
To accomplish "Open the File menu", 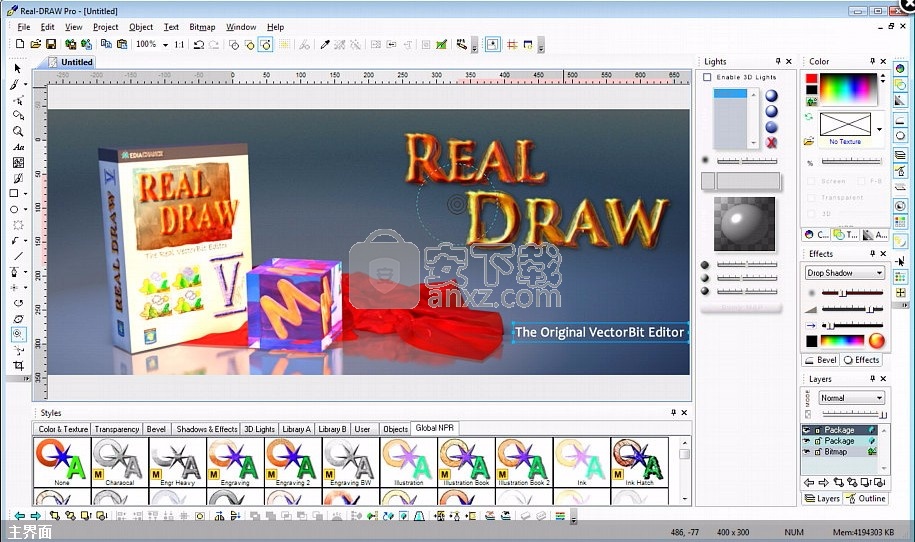I will pyautogui.click(x=24, y=27).
